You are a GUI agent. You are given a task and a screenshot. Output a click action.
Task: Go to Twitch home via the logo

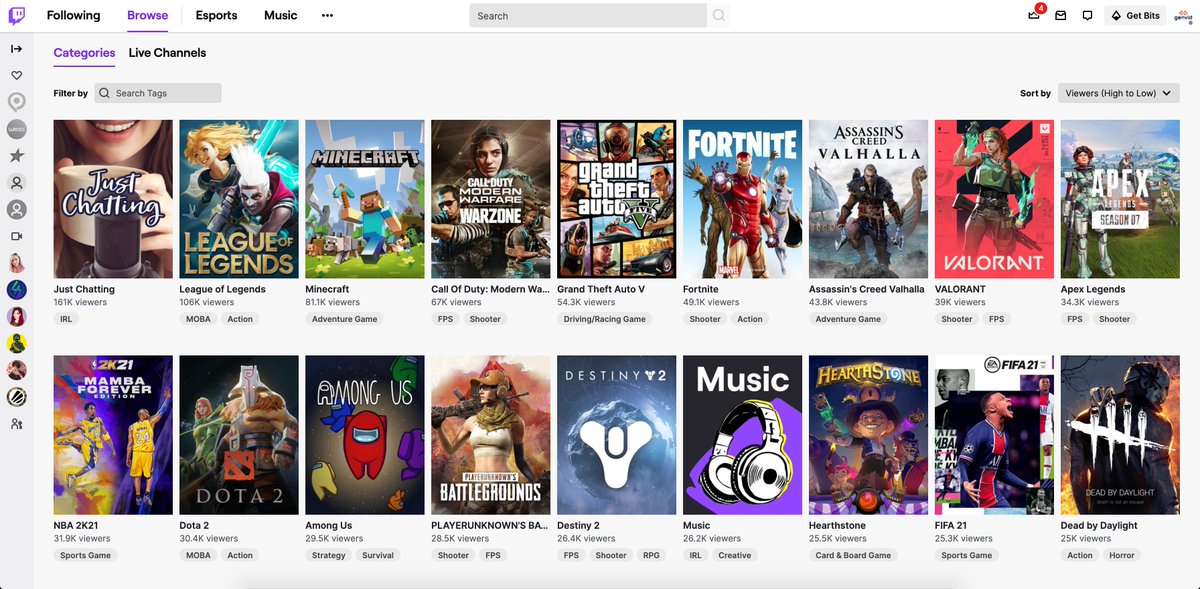tap(17, 15)
